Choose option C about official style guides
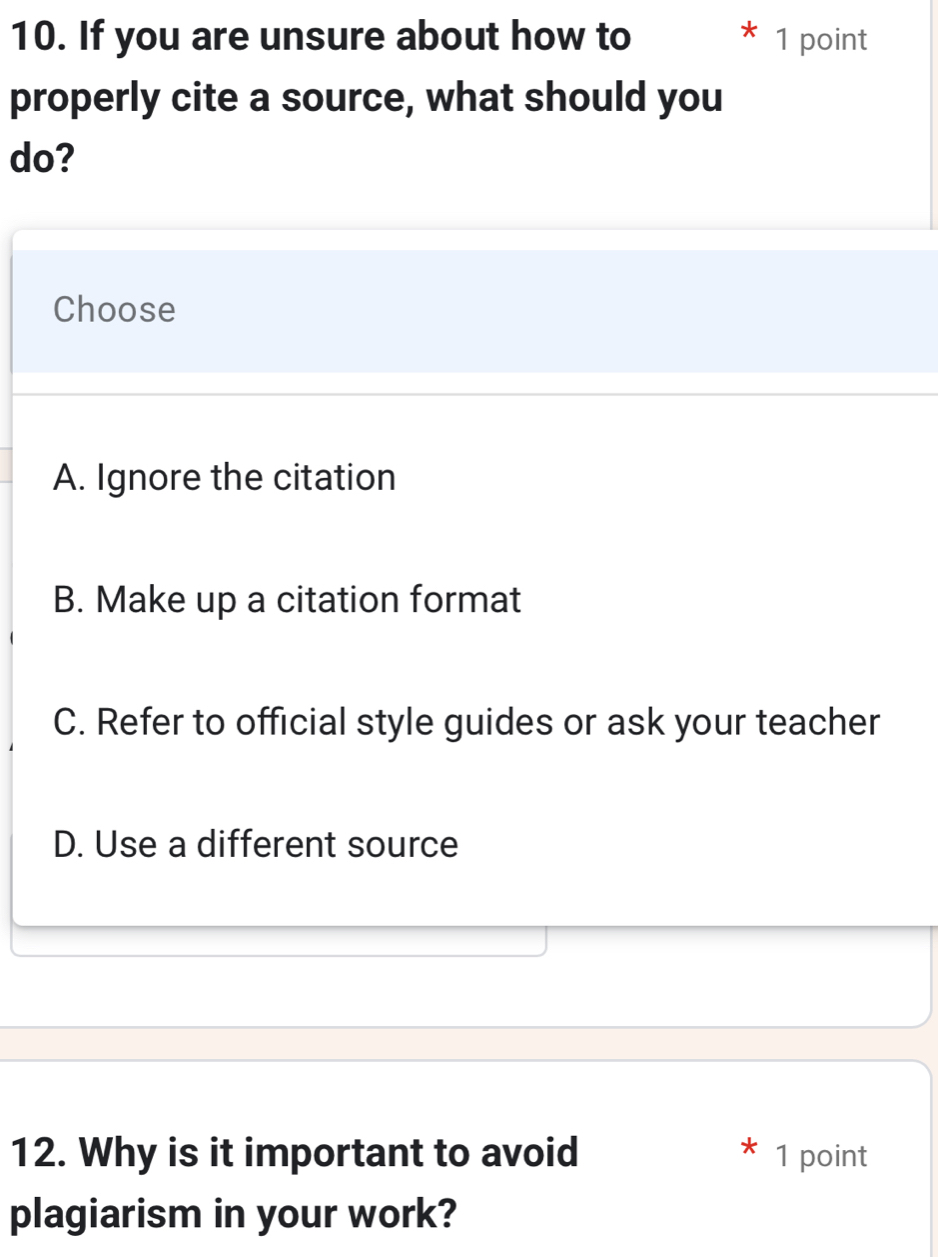This screenshot has height=1257, width=938. 468,723
